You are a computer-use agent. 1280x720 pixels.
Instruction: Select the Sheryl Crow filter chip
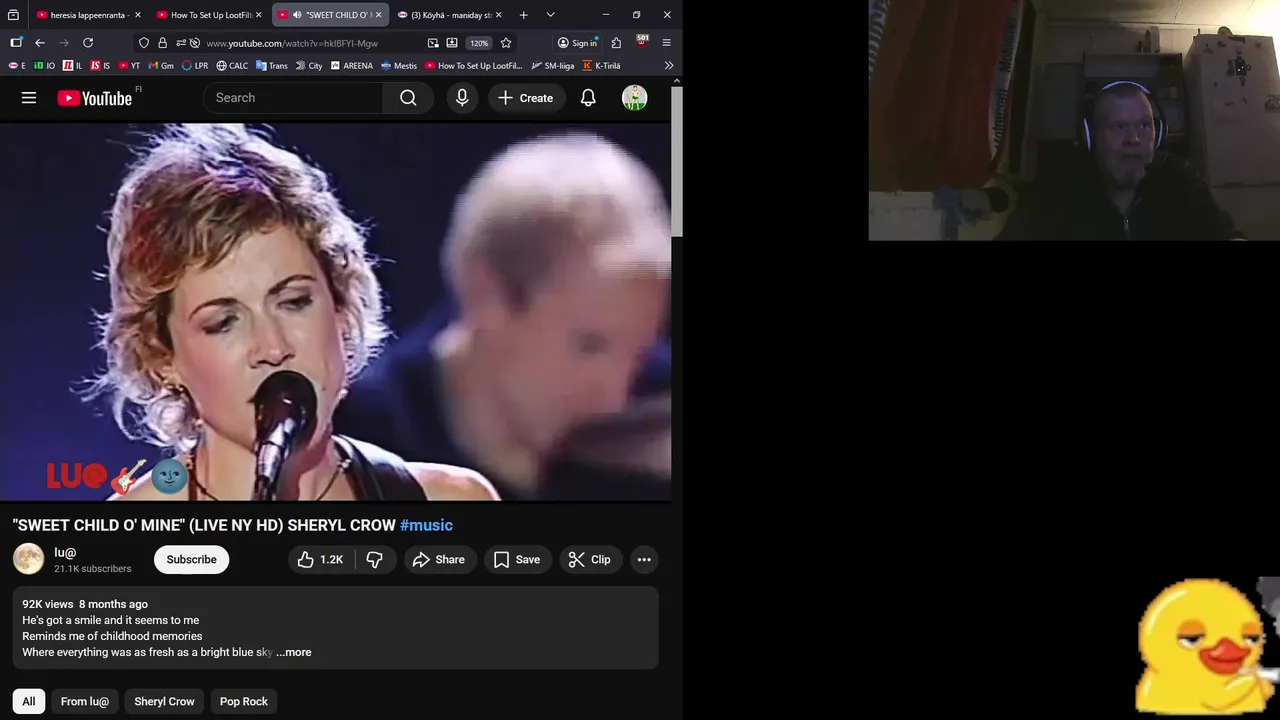(x=165, y=701)
